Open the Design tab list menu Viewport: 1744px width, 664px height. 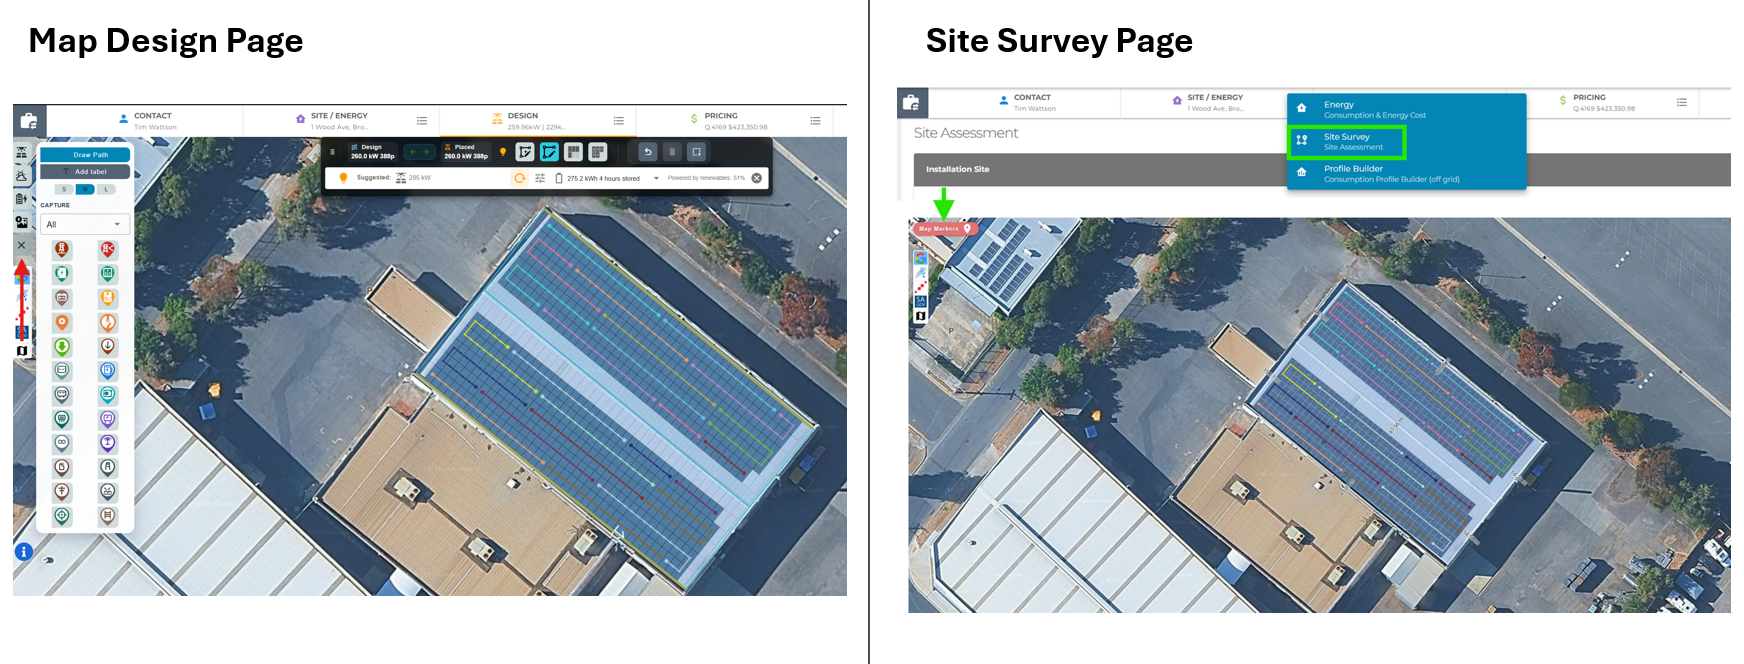[x=618, y=121]
